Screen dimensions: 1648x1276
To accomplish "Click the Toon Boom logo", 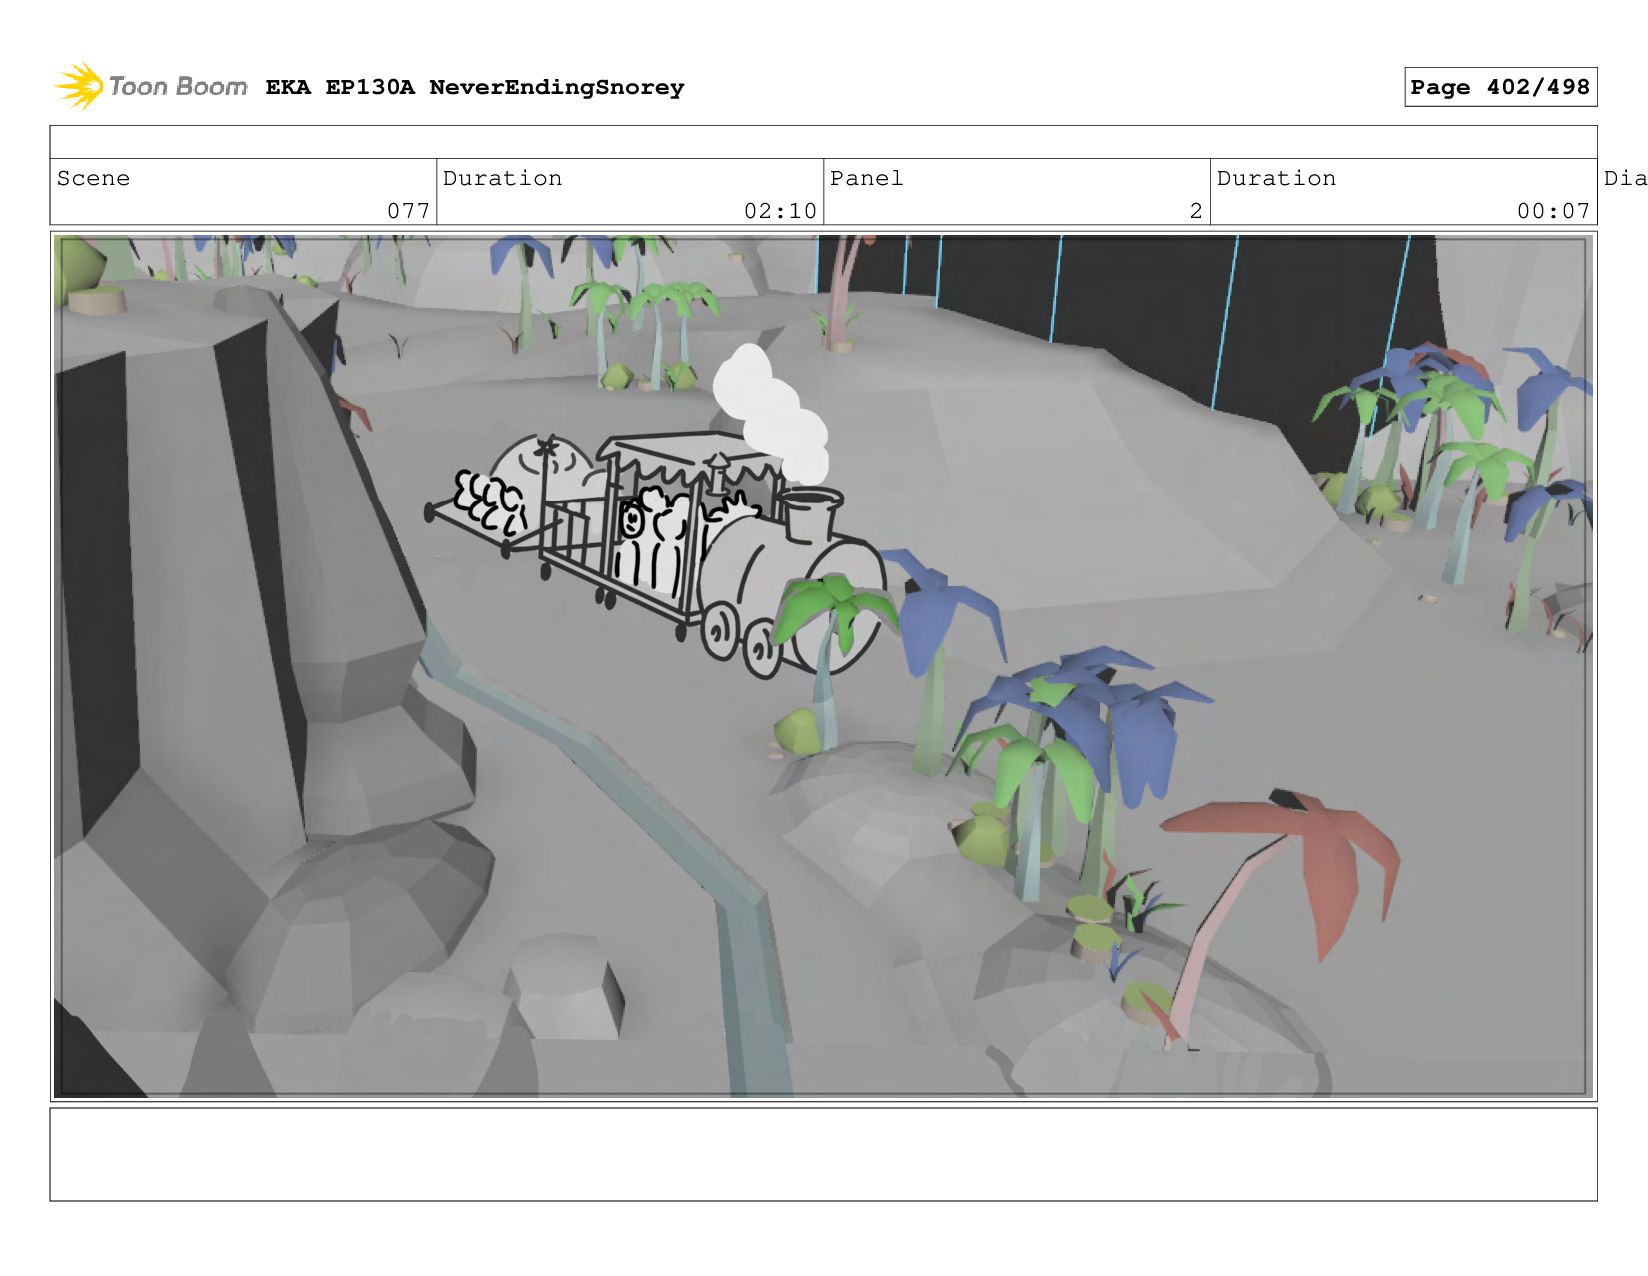I will pyautogui.click(x=150, y=87).
